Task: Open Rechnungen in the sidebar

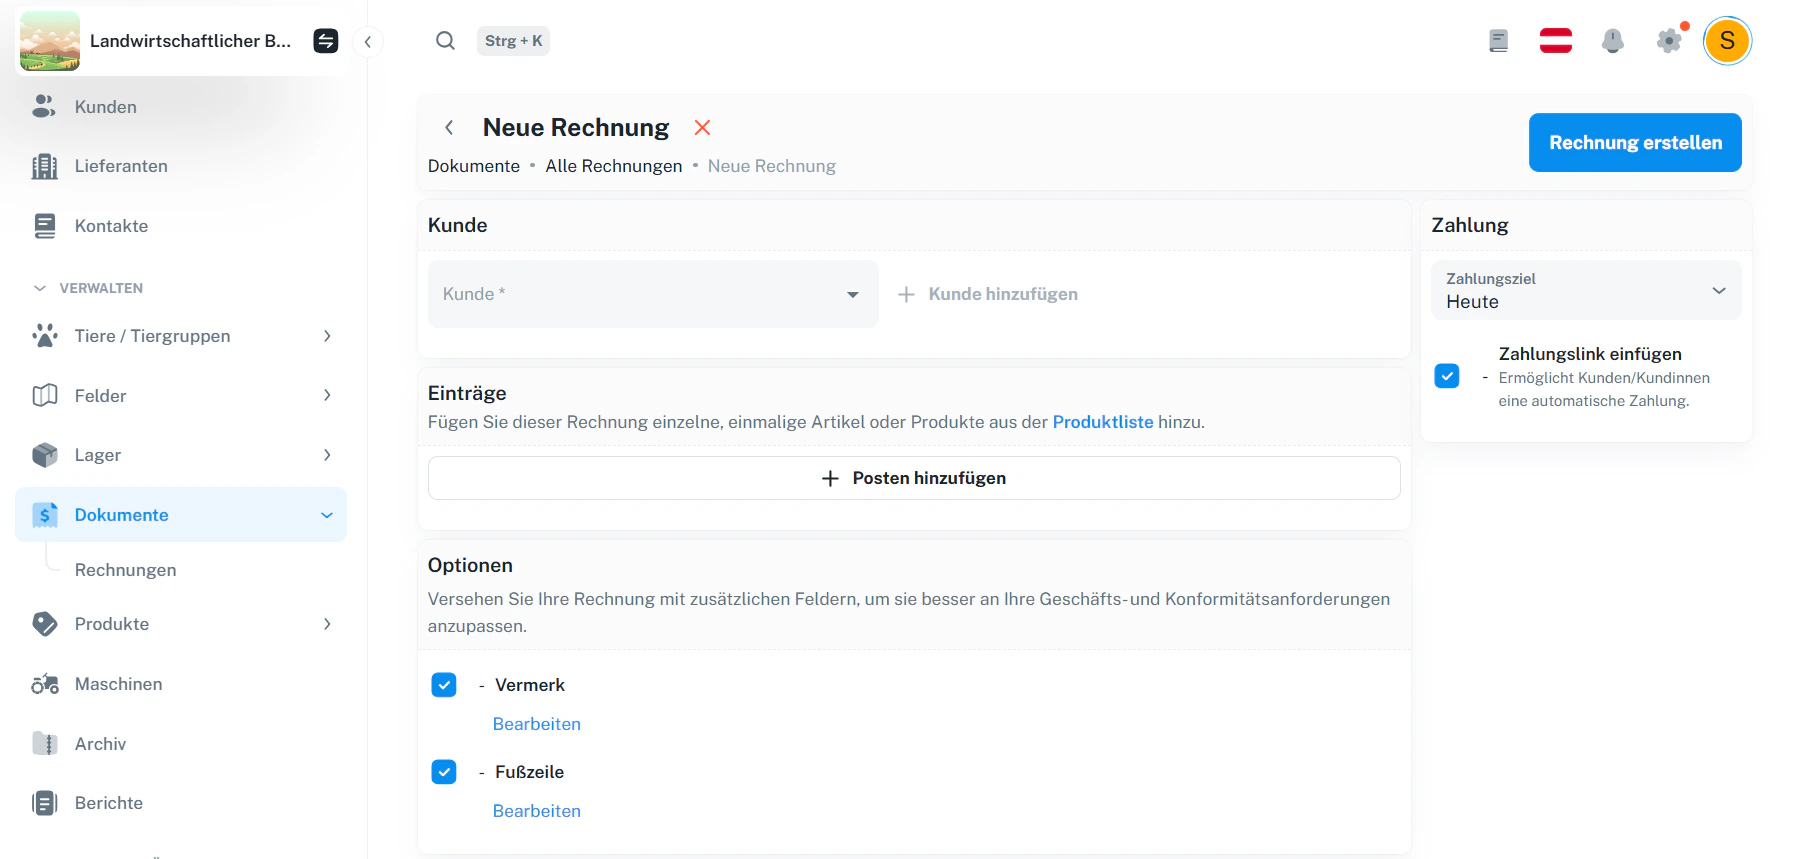Action: pyautogui.click(x=125, y=570)
